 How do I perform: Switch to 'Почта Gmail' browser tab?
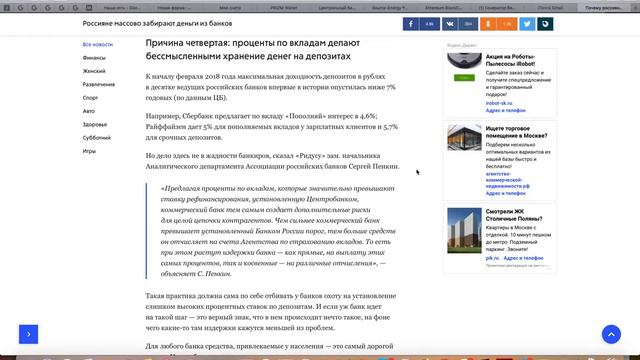pos(550,8)
